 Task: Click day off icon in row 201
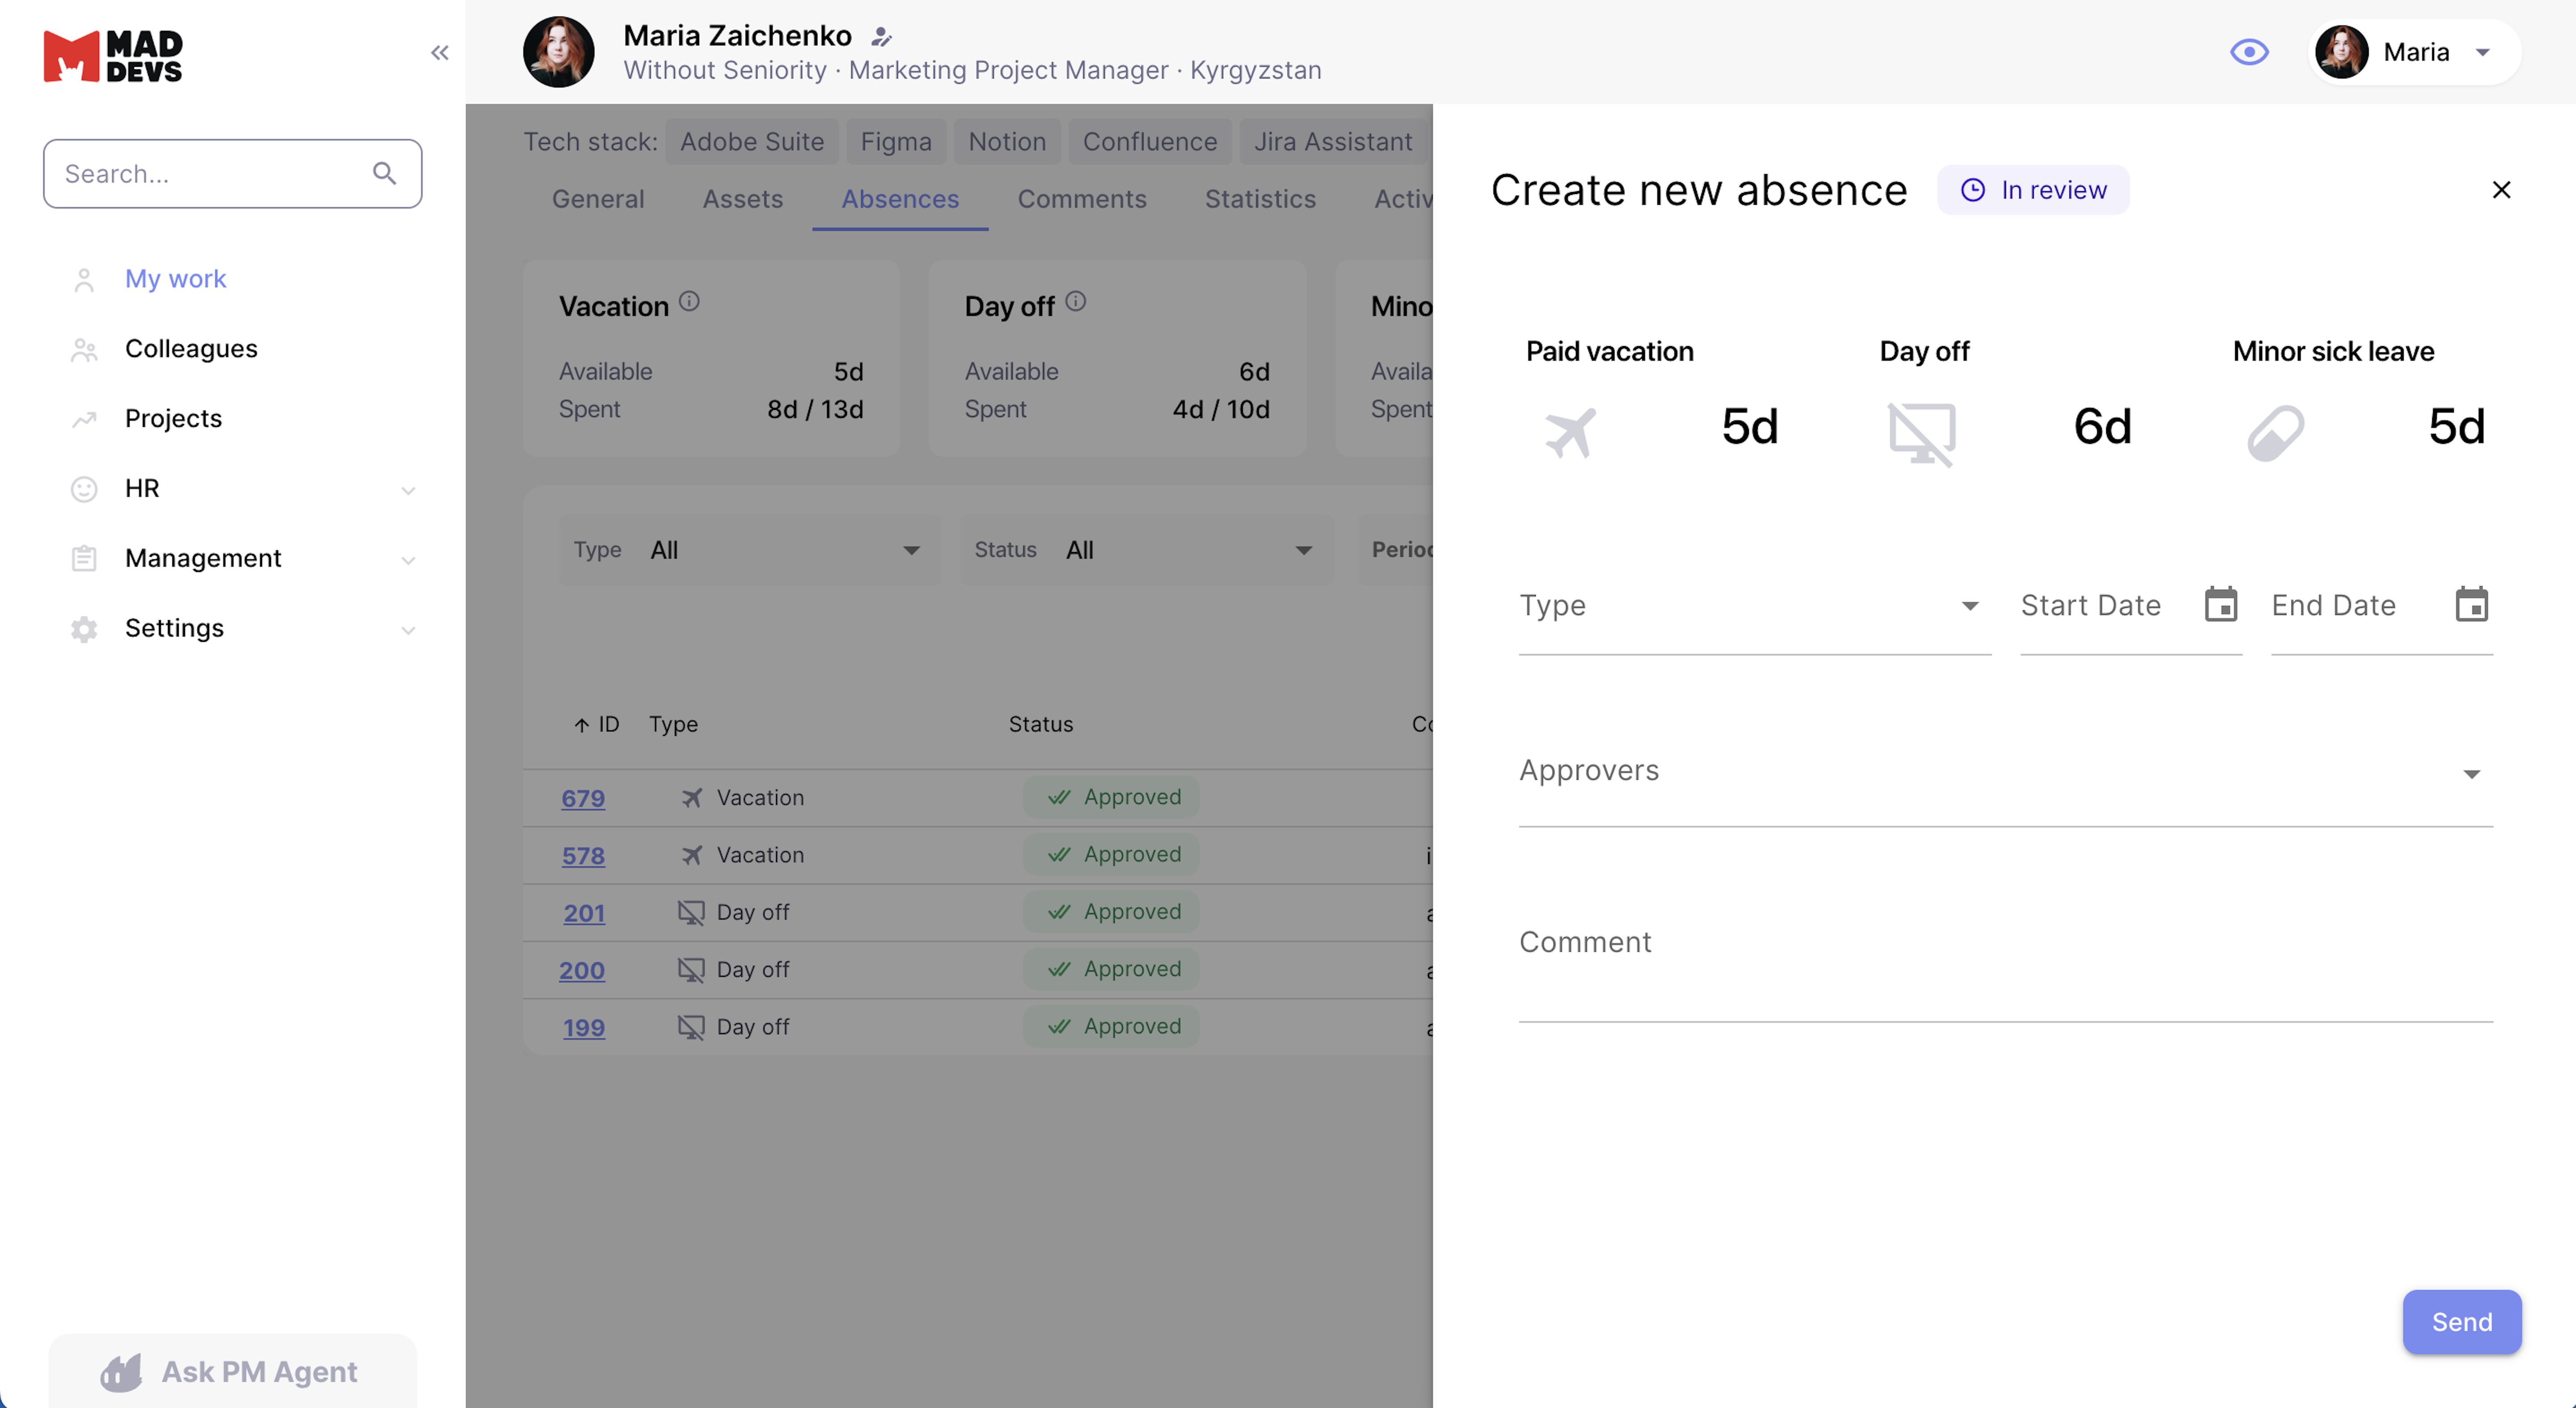[691, 913]
